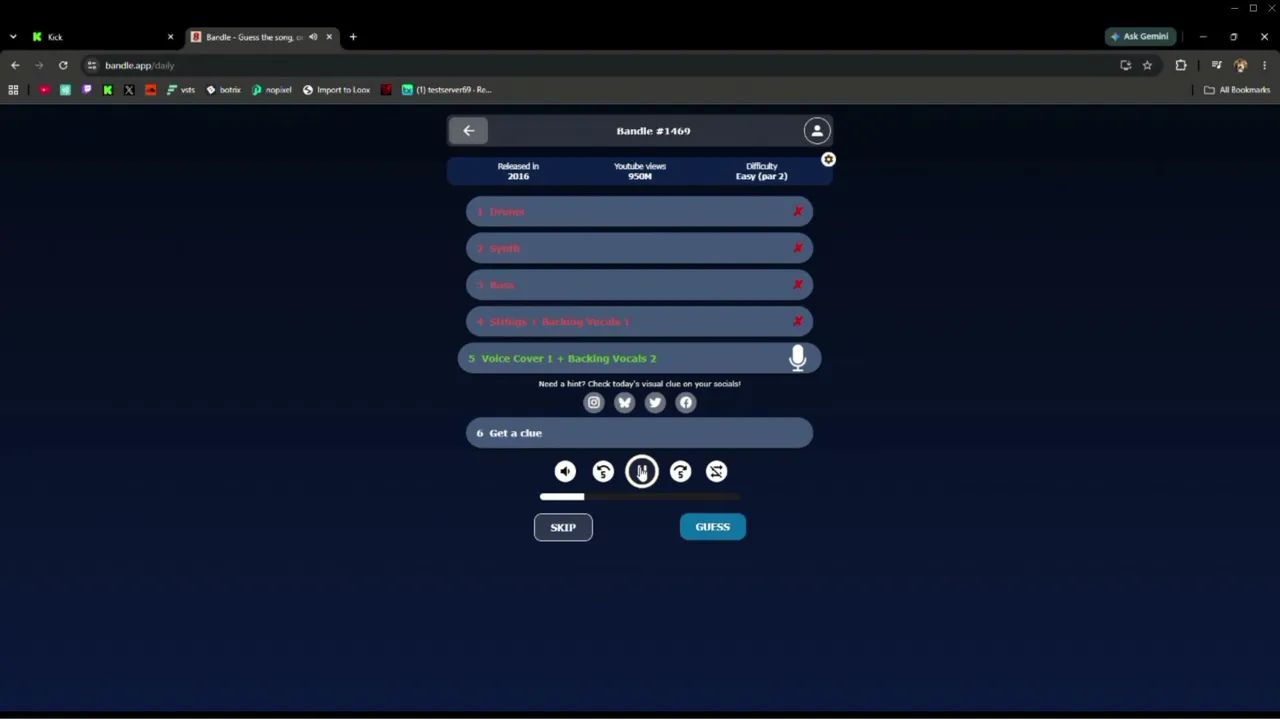Open the tab search dropdown arrow
Viewport: 1280px width, 720px height.
[13, 37]
